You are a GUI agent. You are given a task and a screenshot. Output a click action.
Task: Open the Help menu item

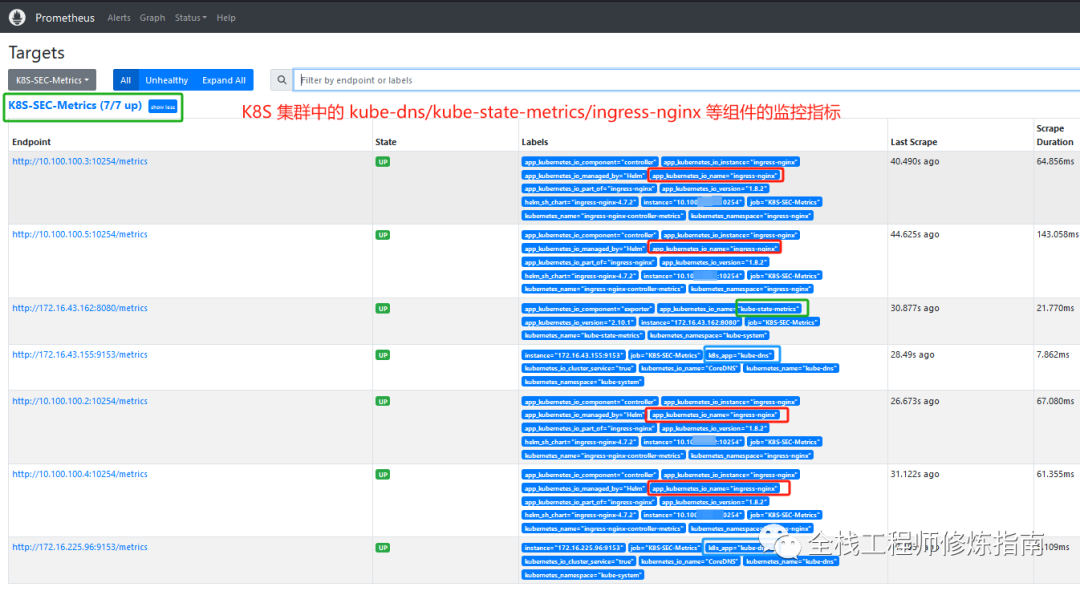(x=226, y=18)
